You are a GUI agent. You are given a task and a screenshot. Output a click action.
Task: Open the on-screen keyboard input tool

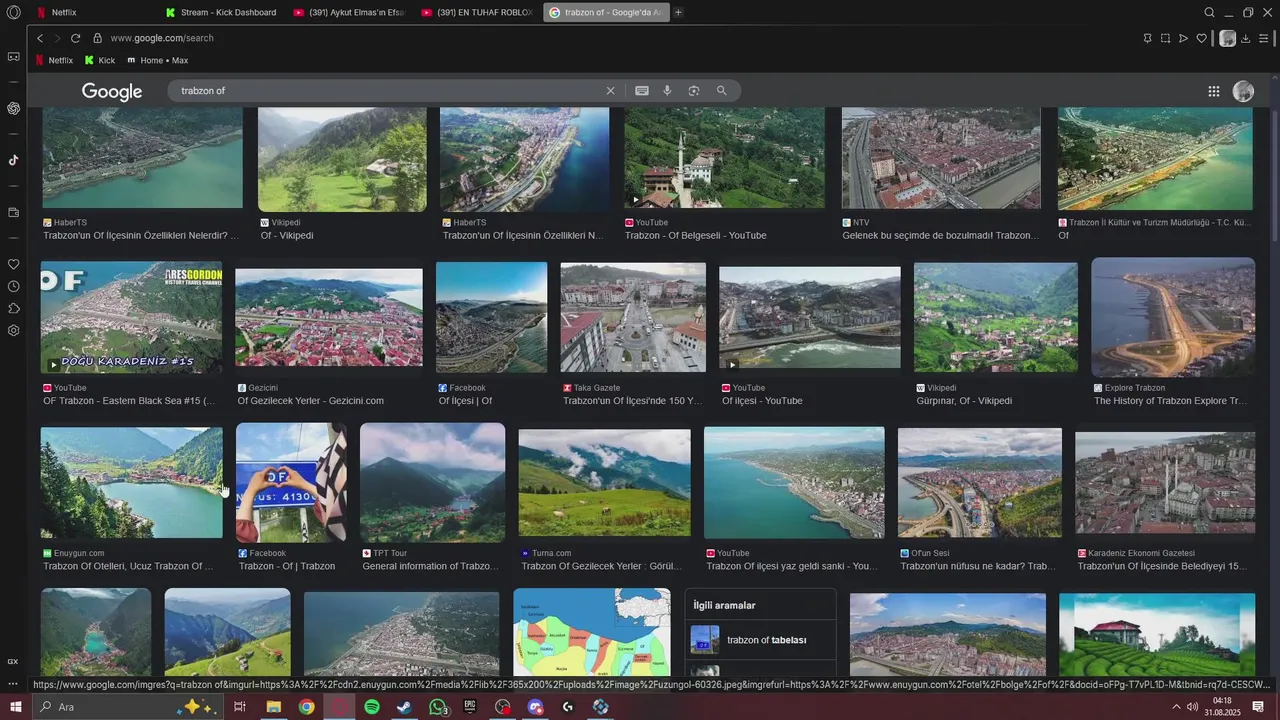point(642,91)
